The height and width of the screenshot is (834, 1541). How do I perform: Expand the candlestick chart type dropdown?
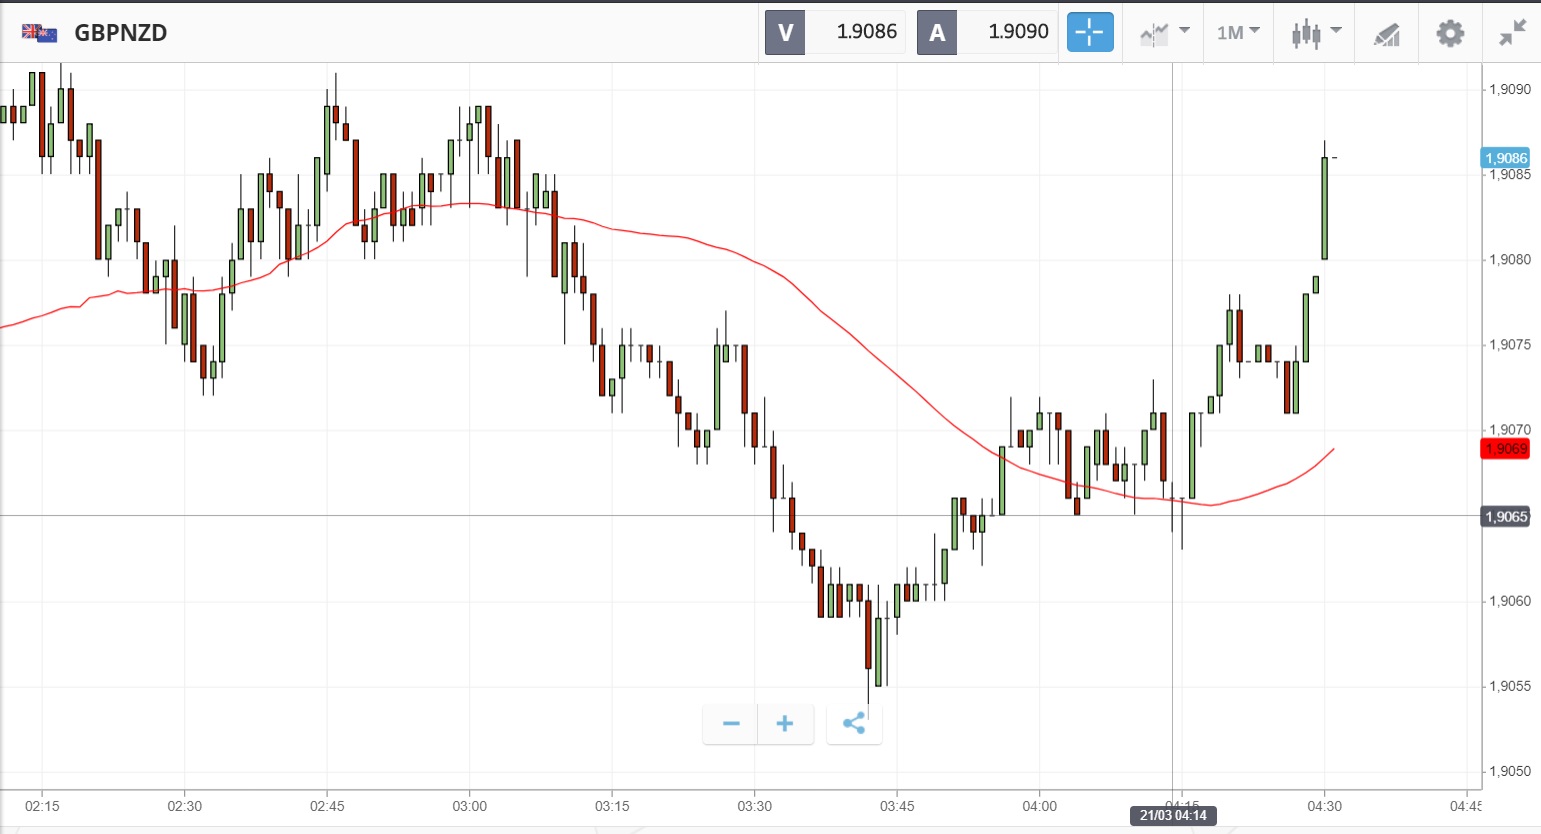1315,33
